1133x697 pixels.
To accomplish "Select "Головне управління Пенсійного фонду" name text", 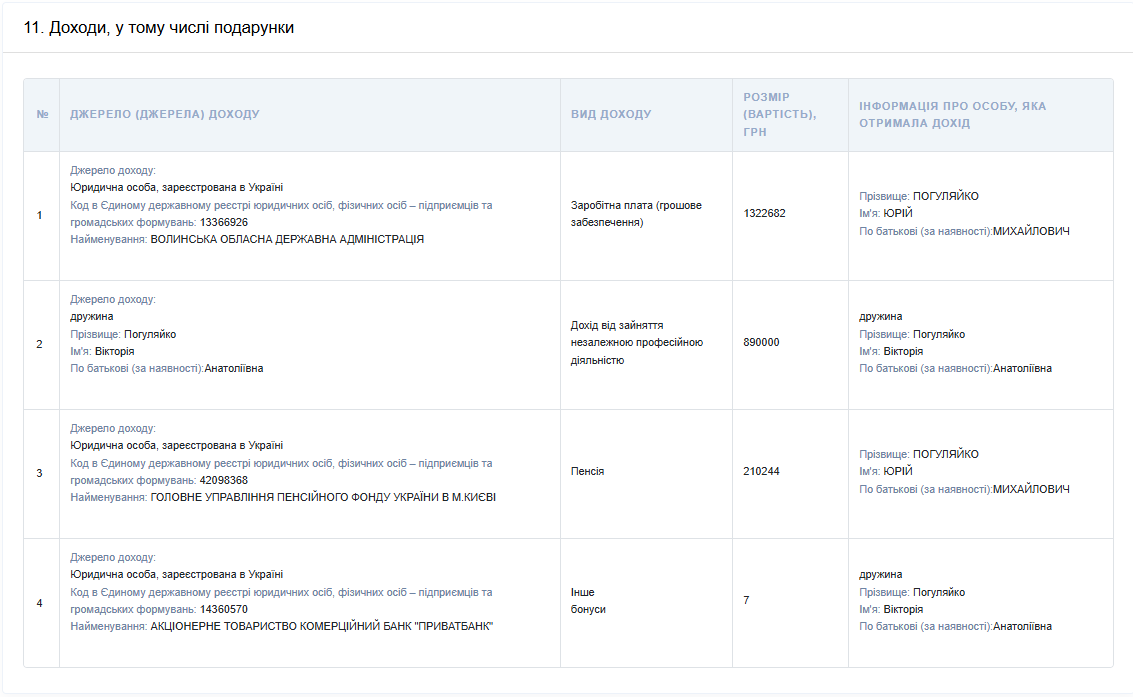I will [322, 497].
